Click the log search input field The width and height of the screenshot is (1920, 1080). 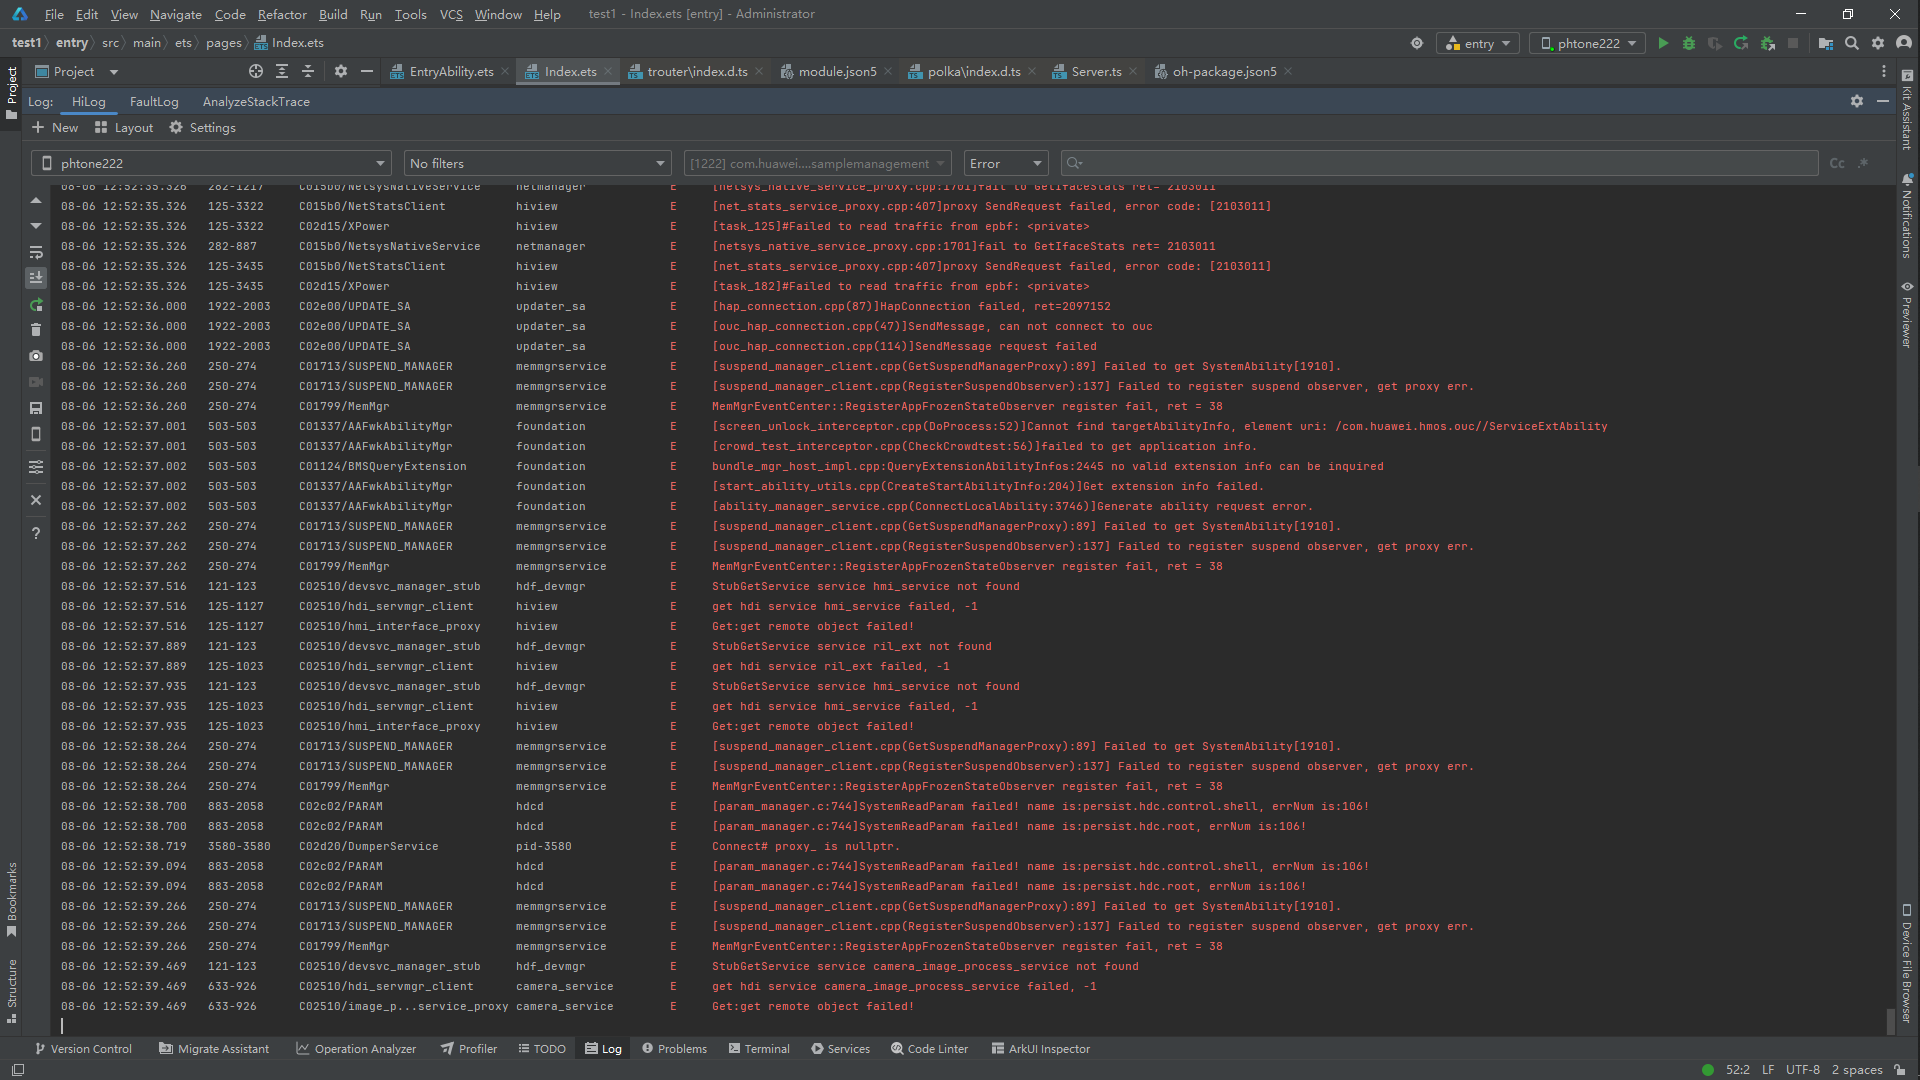coord(1440,163)
